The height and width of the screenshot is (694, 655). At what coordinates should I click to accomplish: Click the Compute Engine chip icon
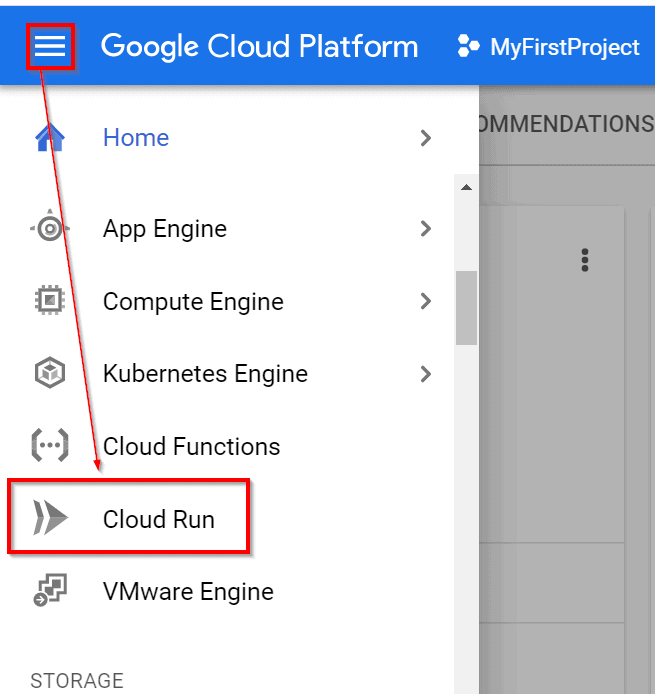tap(49, 301)
